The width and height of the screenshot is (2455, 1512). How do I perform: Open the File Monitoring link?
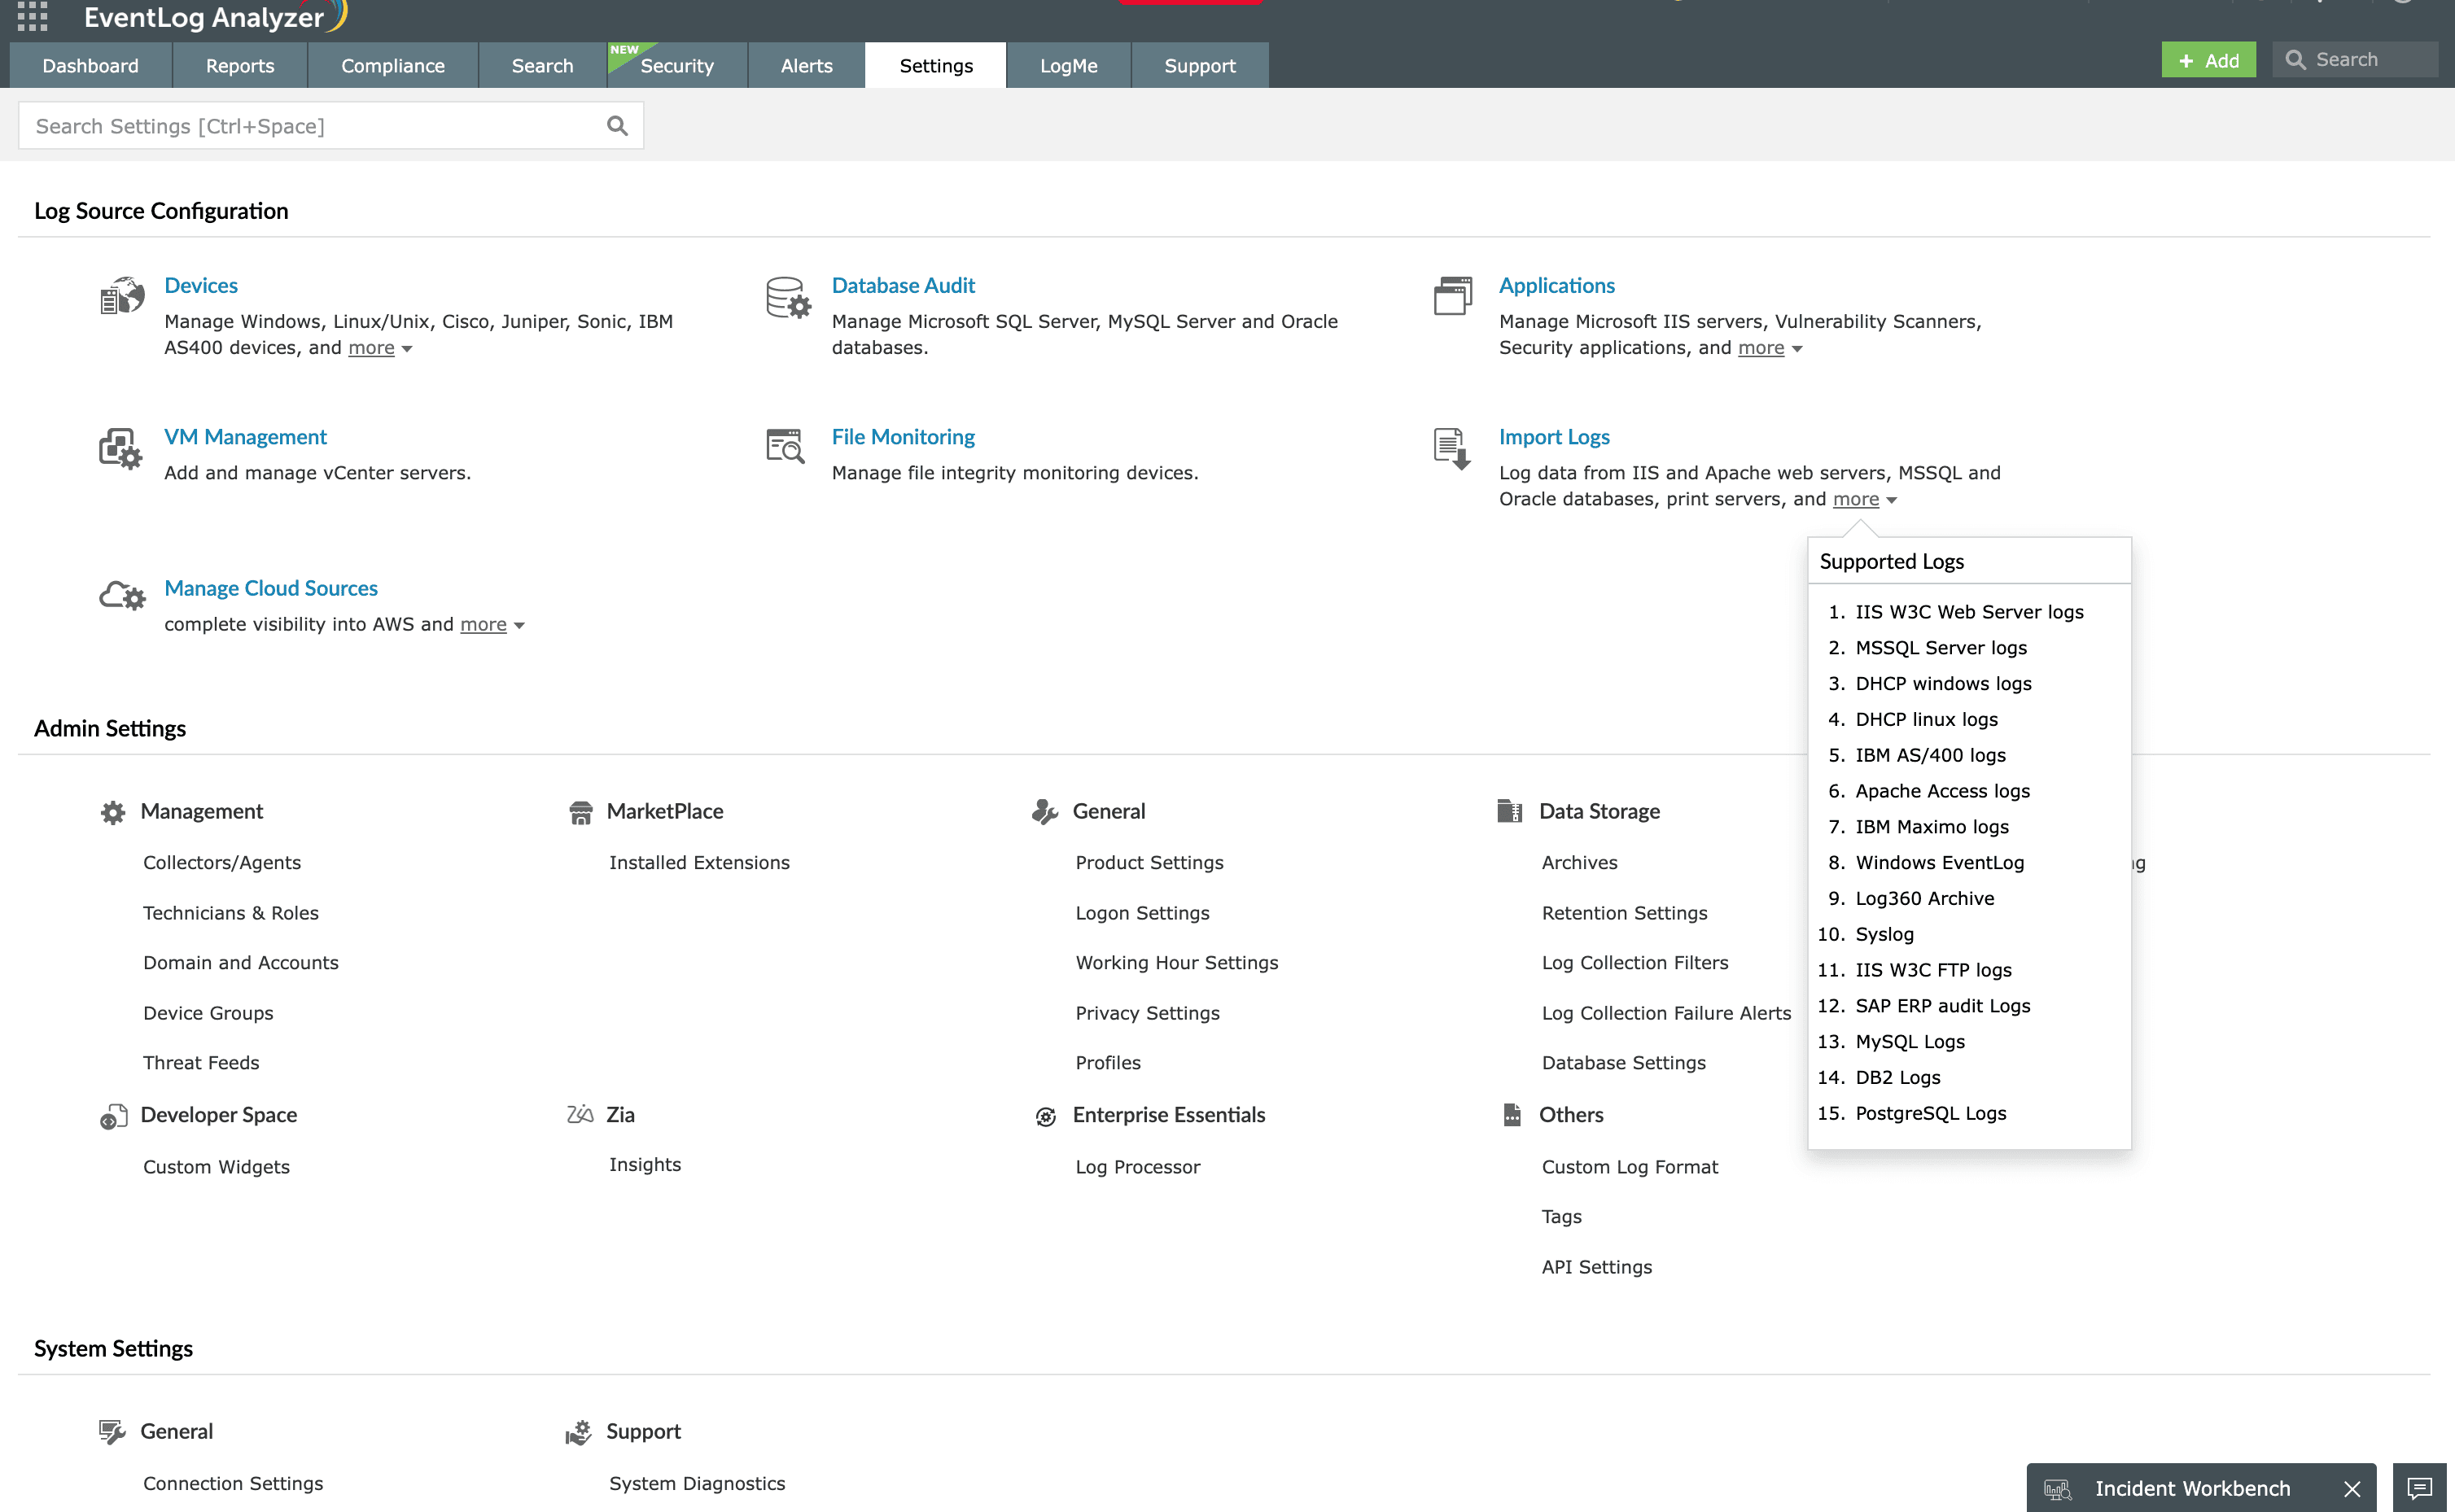tap(903, 437)
